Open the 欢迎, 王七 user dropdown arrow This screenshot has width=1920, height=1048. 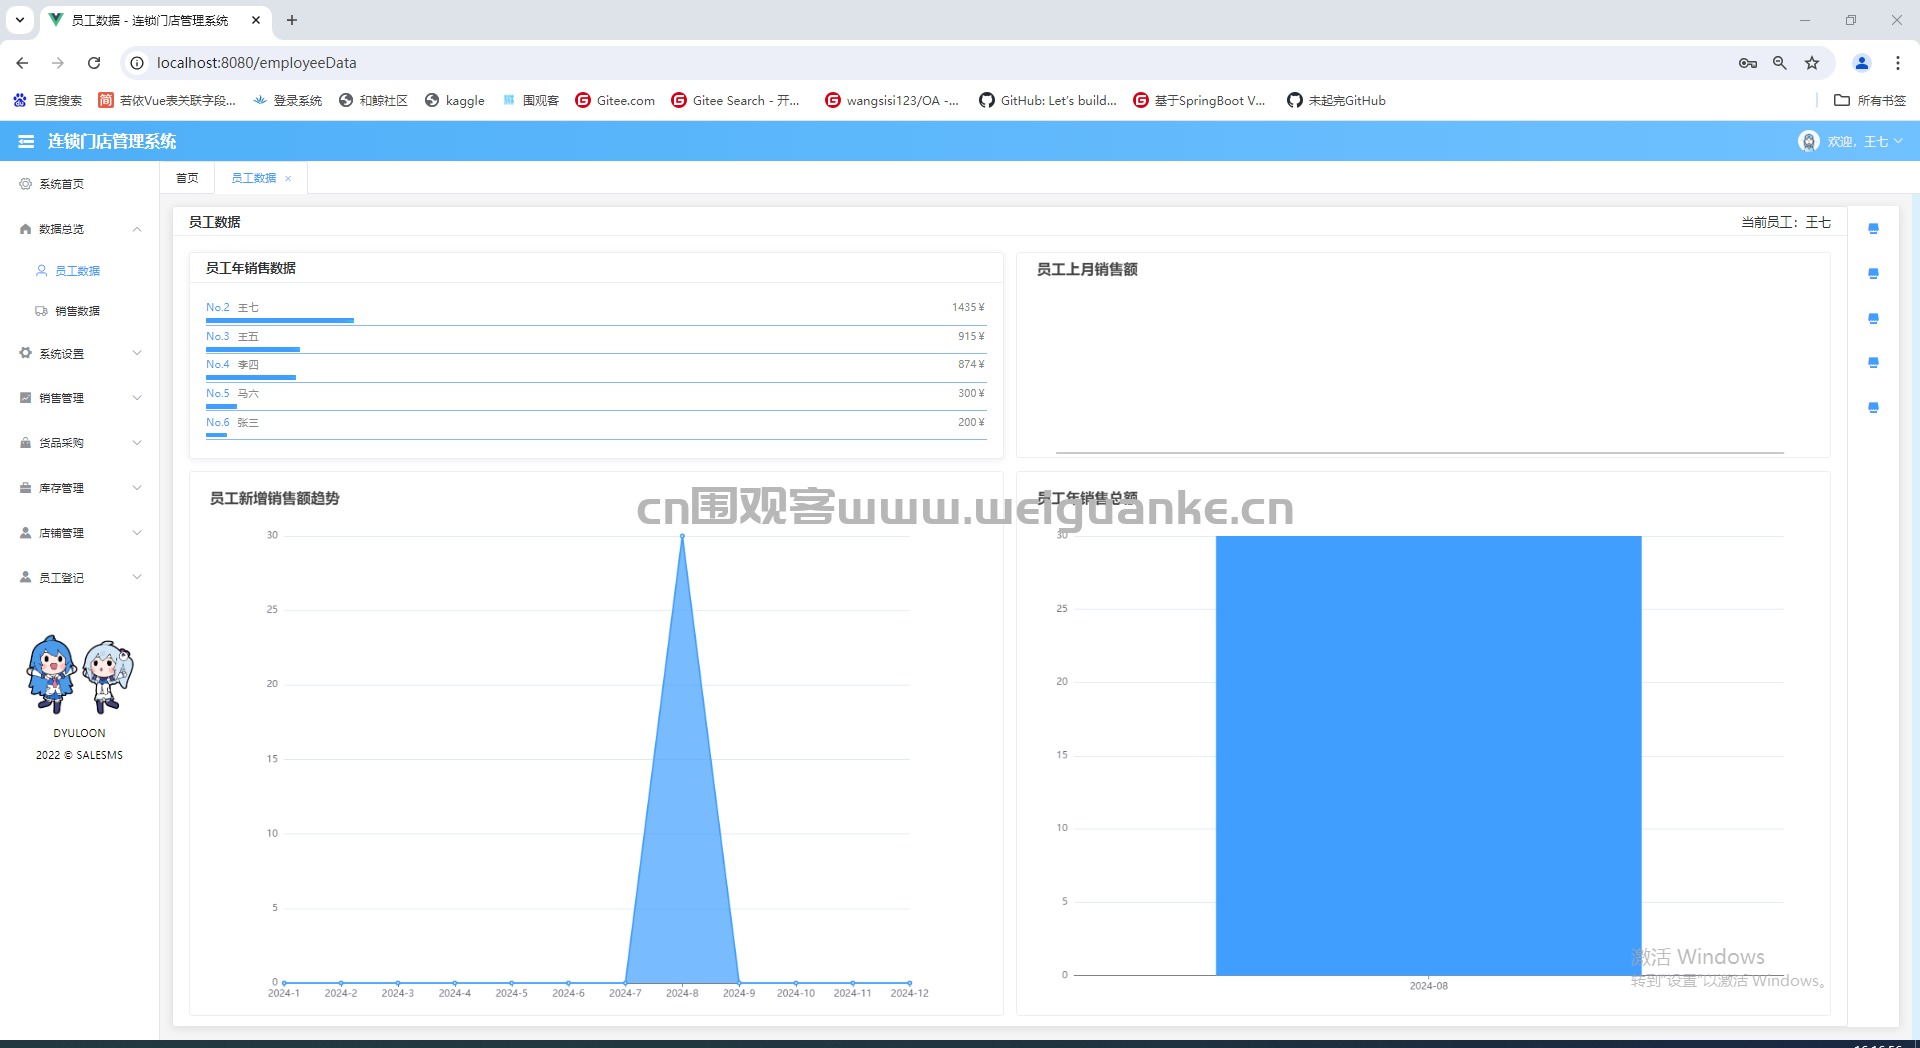(x=1898, y=141)
